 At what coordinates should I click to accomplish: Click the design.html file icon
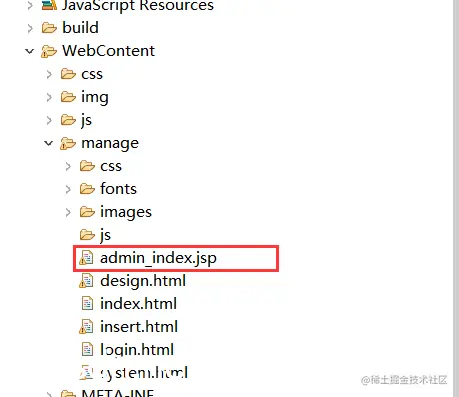(x=86, y=281)
